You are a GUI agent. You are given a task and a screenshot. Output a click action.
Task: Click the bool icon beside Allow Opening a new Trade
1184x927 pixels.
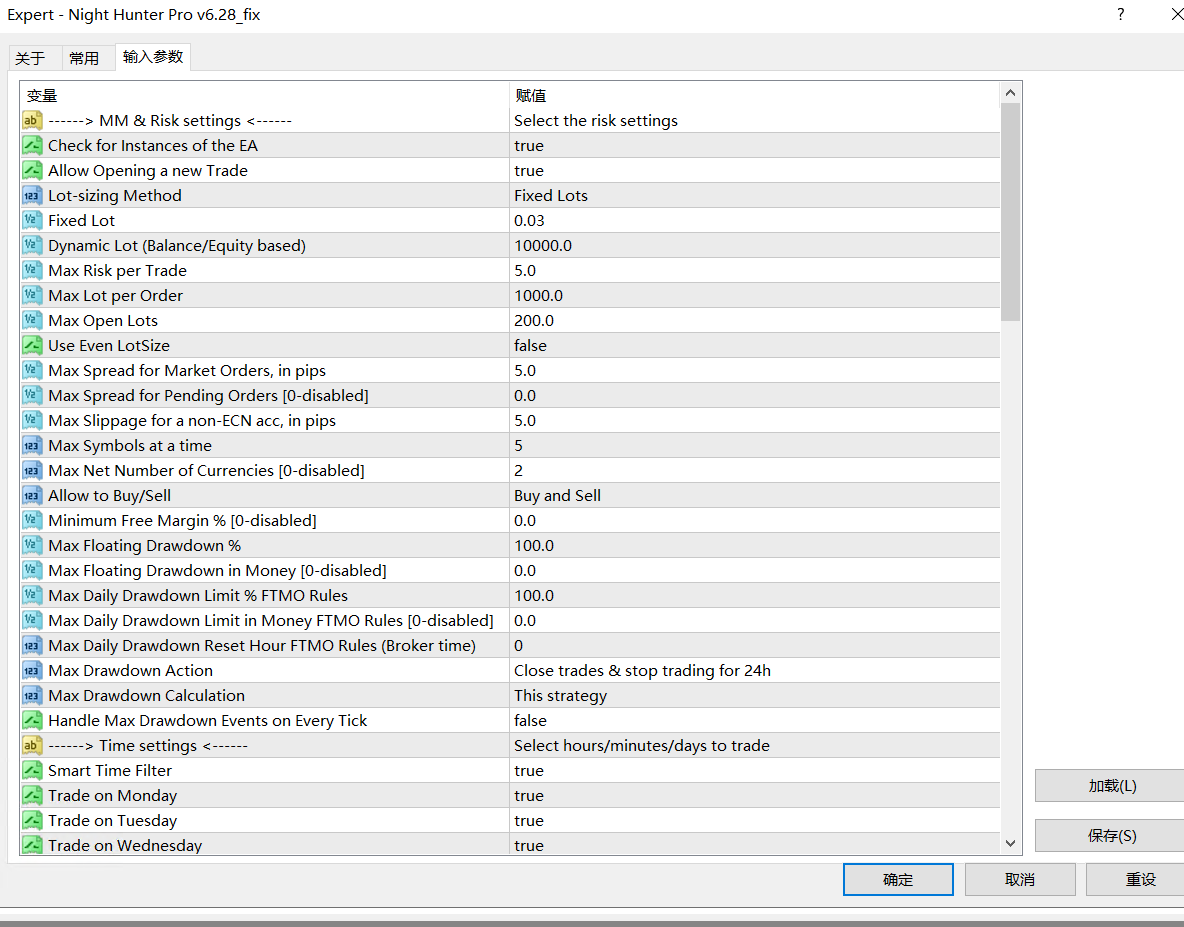tap(32, 170)
